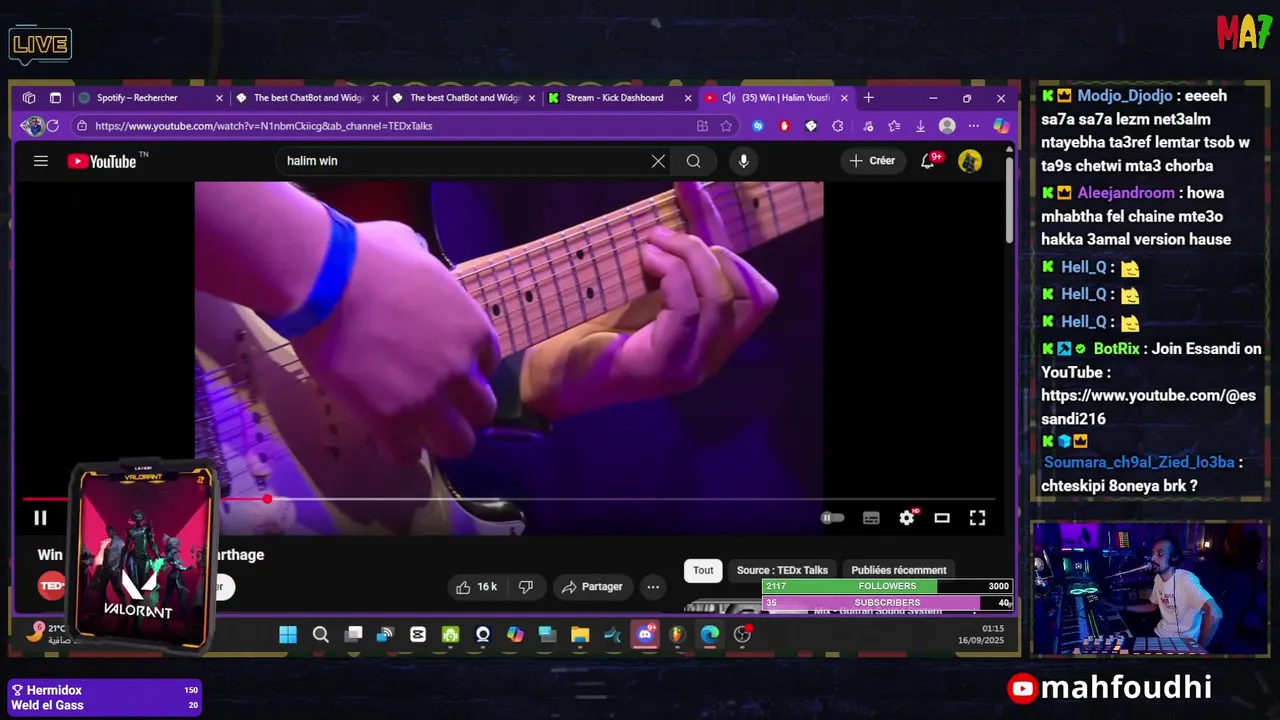1280x720 pixels.
Task: Enter fullscreen on the video player
Action: (x=977, y=518)
